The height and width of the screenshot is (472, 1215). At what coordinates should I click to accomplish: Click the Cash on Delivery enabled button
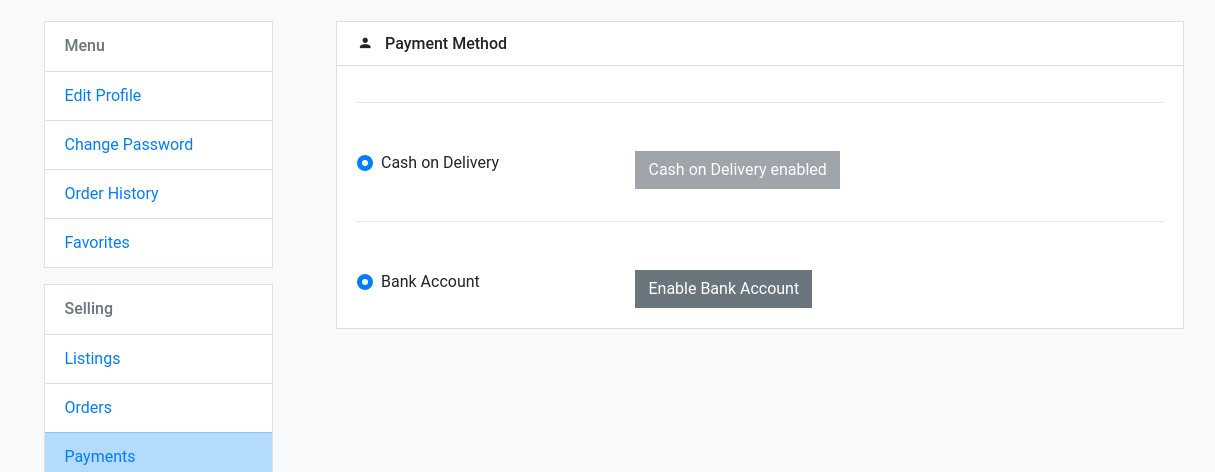point(737,170)
